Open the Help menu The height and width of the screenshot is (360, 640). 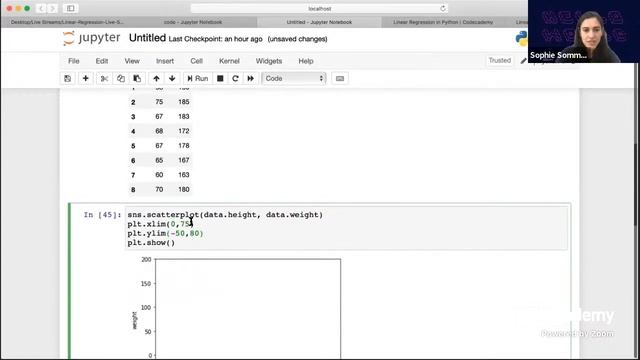click(306, 61)
